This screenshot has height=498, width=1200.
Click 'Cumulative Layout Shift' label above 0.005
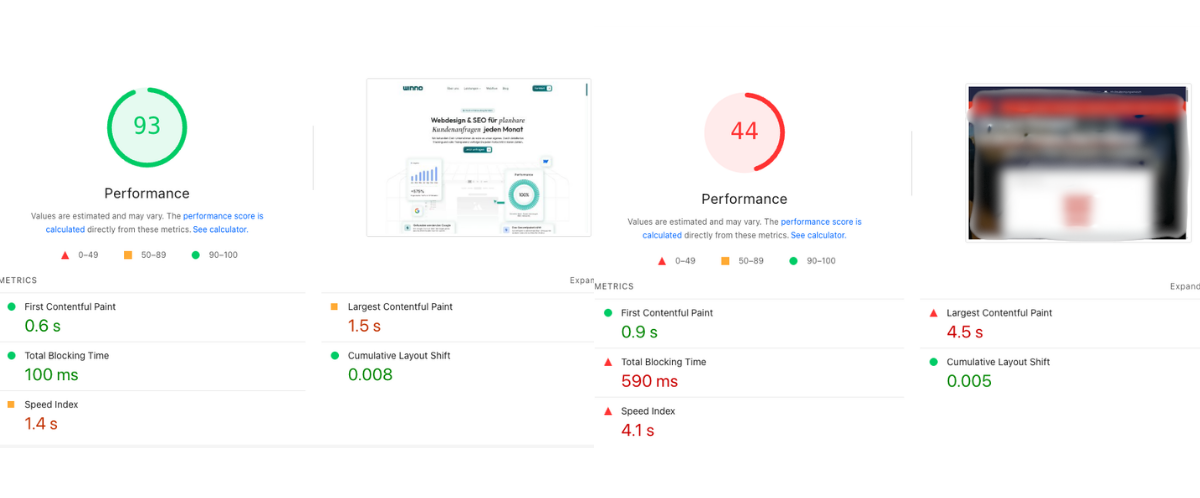point(998,362)
